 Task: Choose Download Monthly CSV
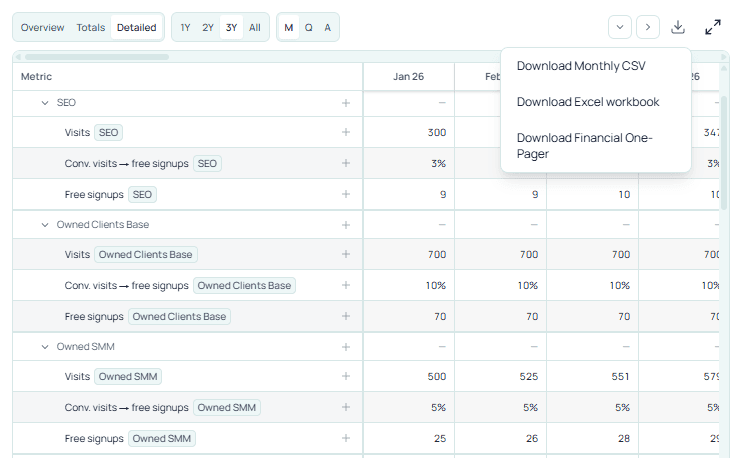pos(596,66)
